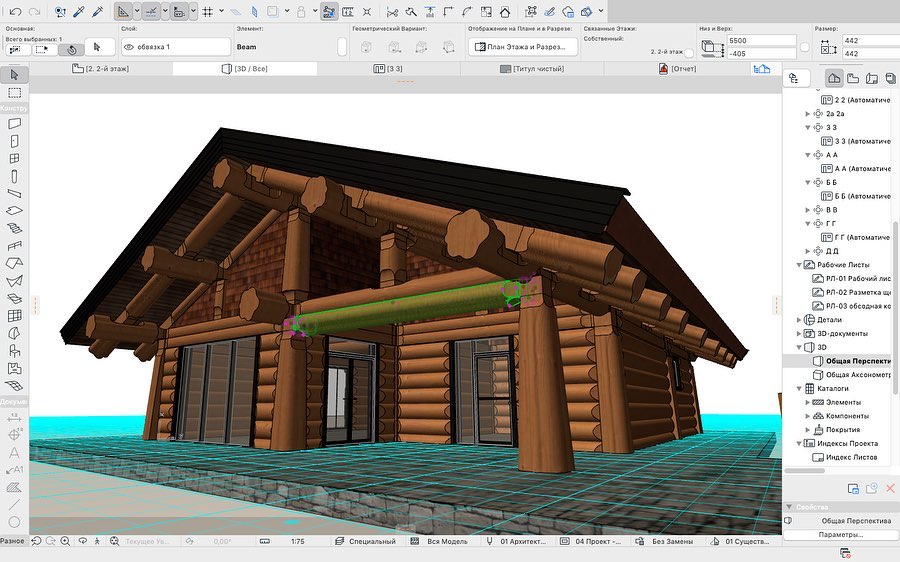Toggle the checkbox beside 2. 2-й этаж
Image resolution: width=900 pixels, height=562 pixels.
pyautogui.click(x=688, y=52)
